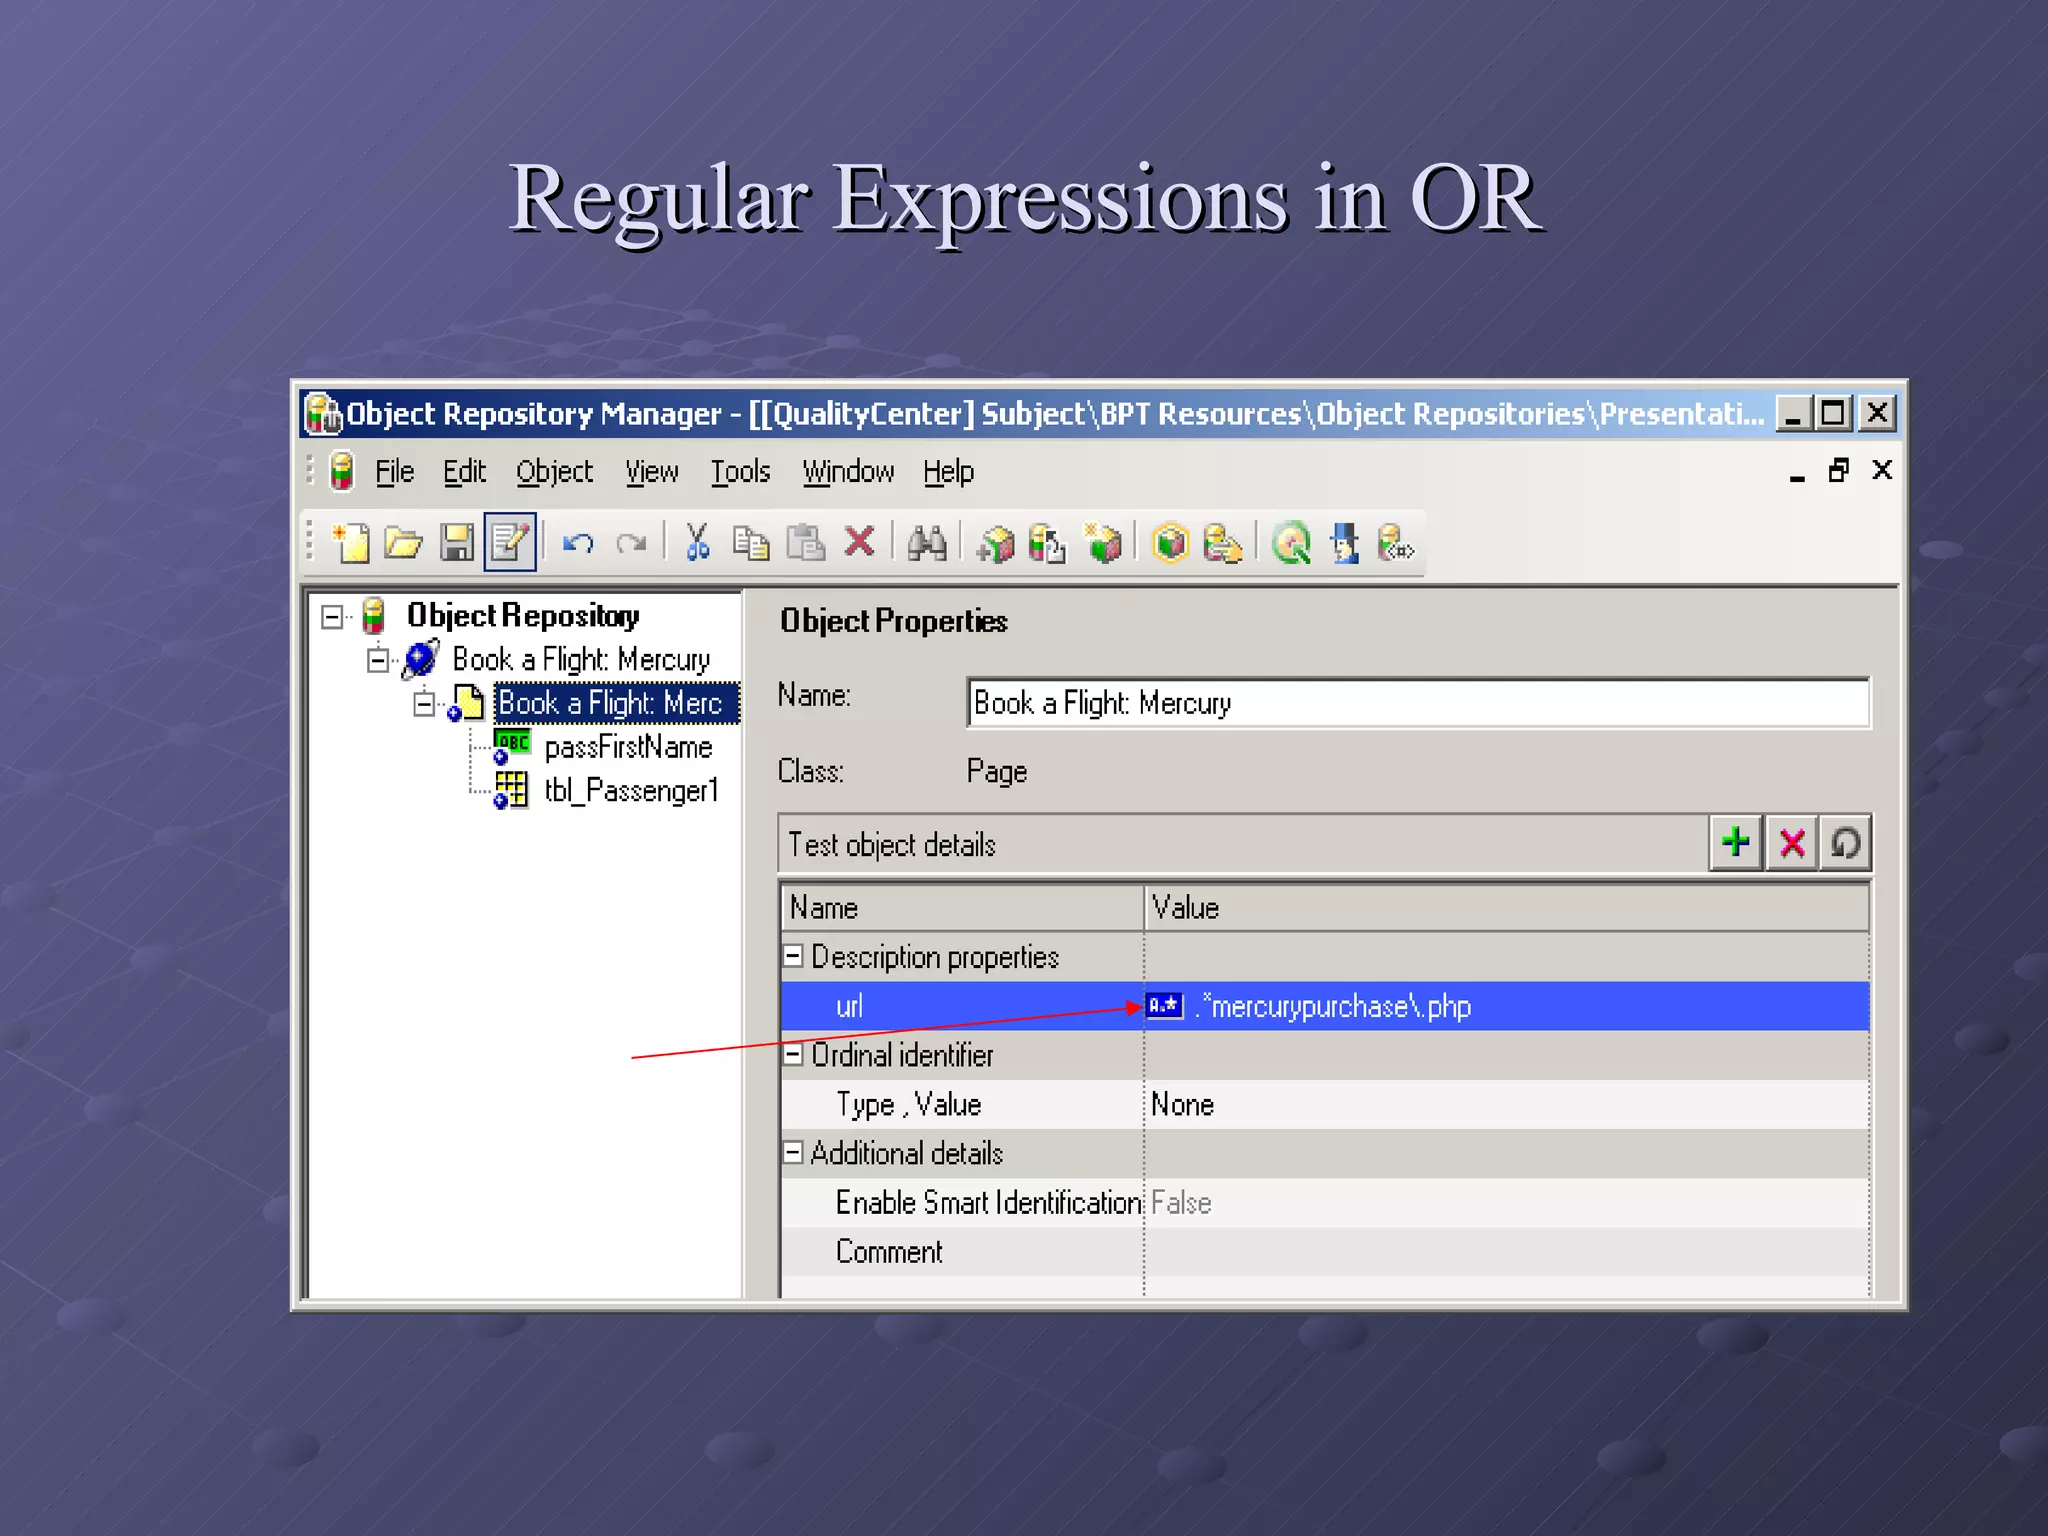Click the Type, Value row label
The height and width of the screenshot is (1536, 2048).
(x=908, y=1104)
